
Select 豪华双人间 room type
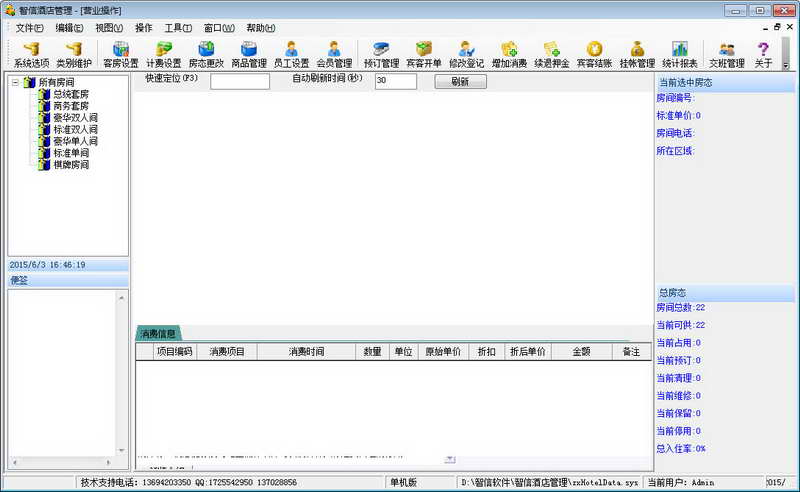[75, 118]
